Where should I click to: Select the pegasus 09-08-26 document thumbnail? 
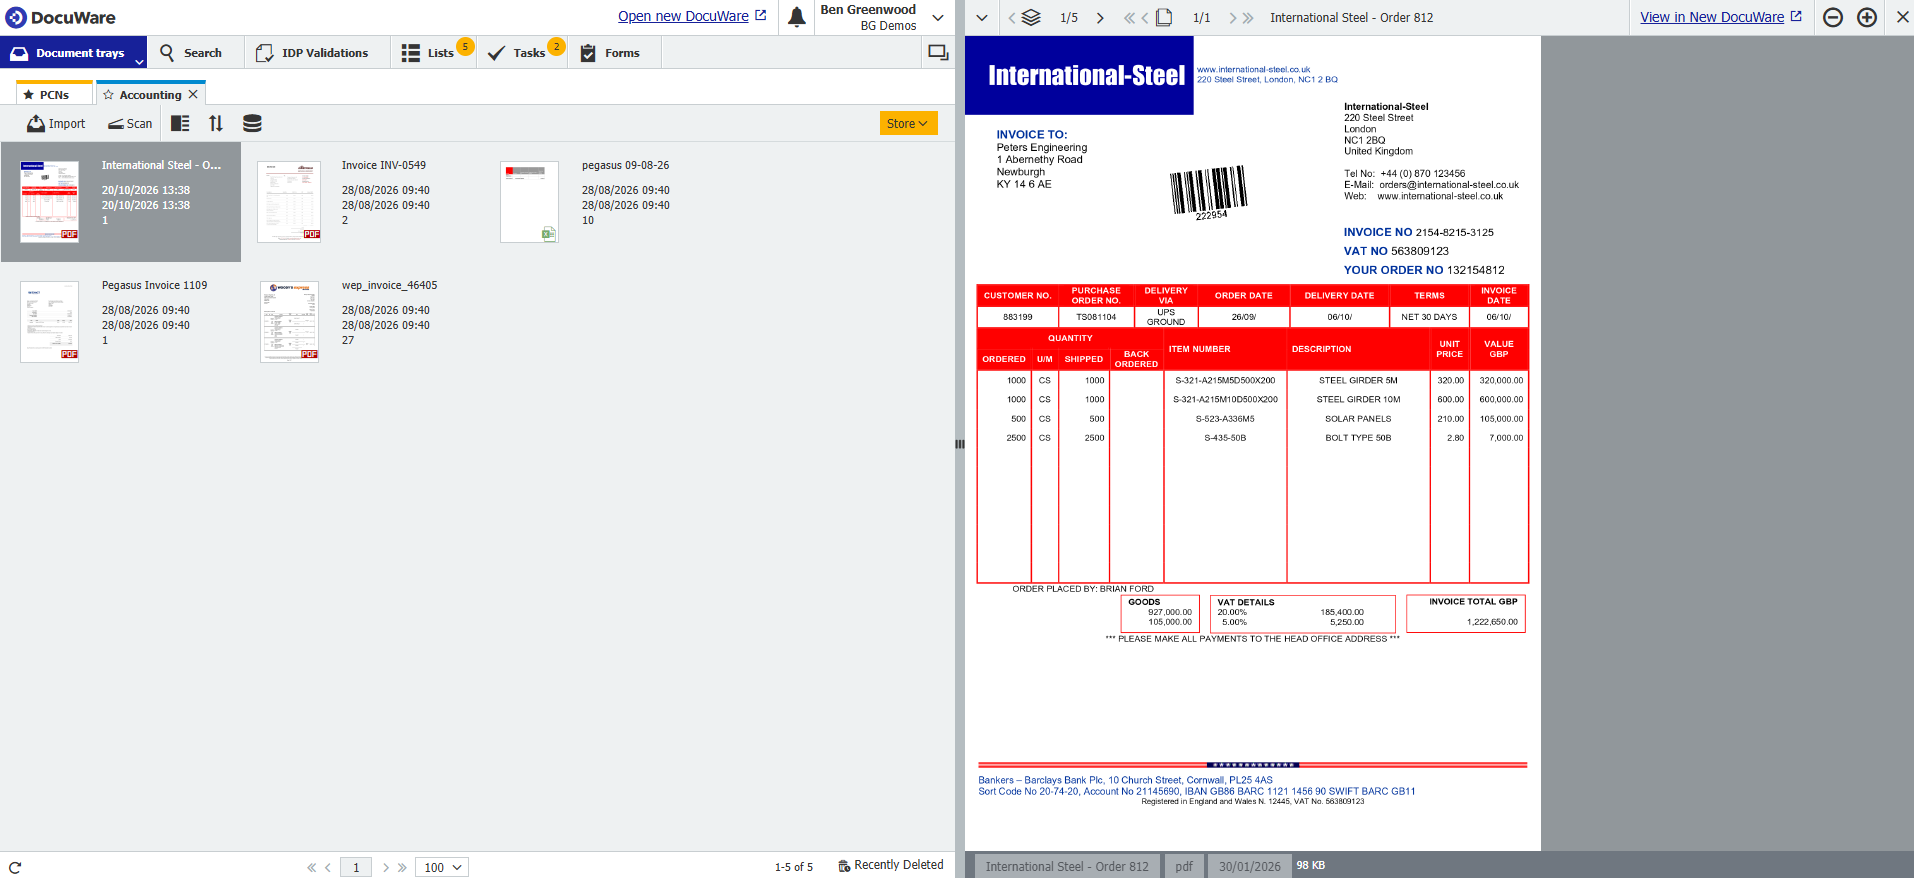tap(529, 201)
